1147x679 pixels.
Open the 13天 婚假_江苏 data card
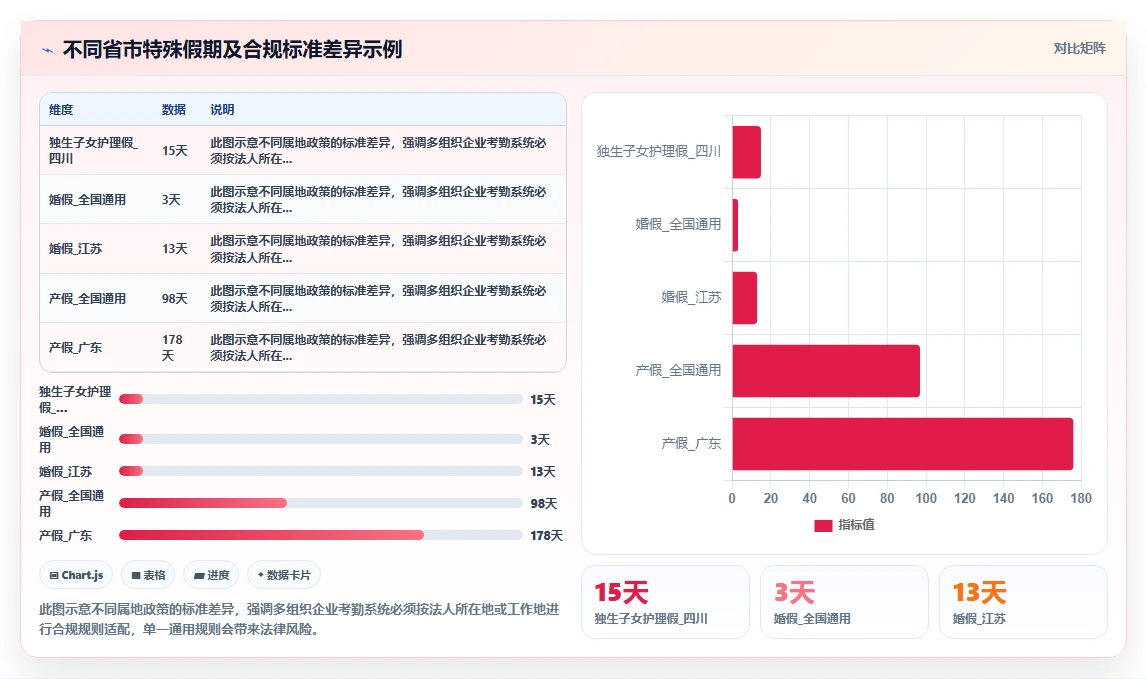point(1023,602)
